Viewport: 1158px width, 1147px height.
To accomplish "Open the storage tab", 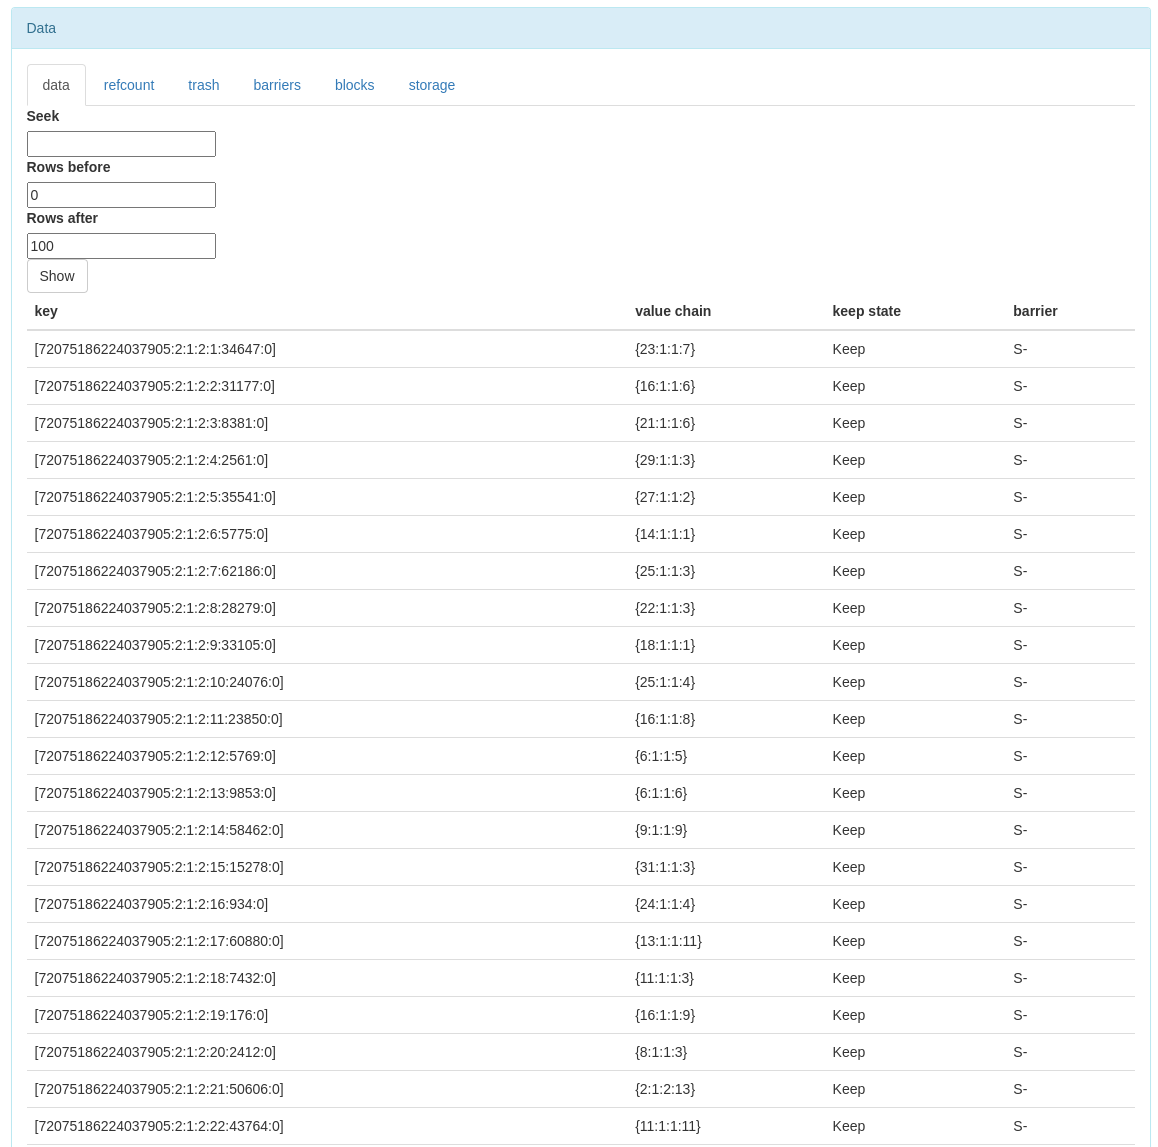I will click(431, 85).
